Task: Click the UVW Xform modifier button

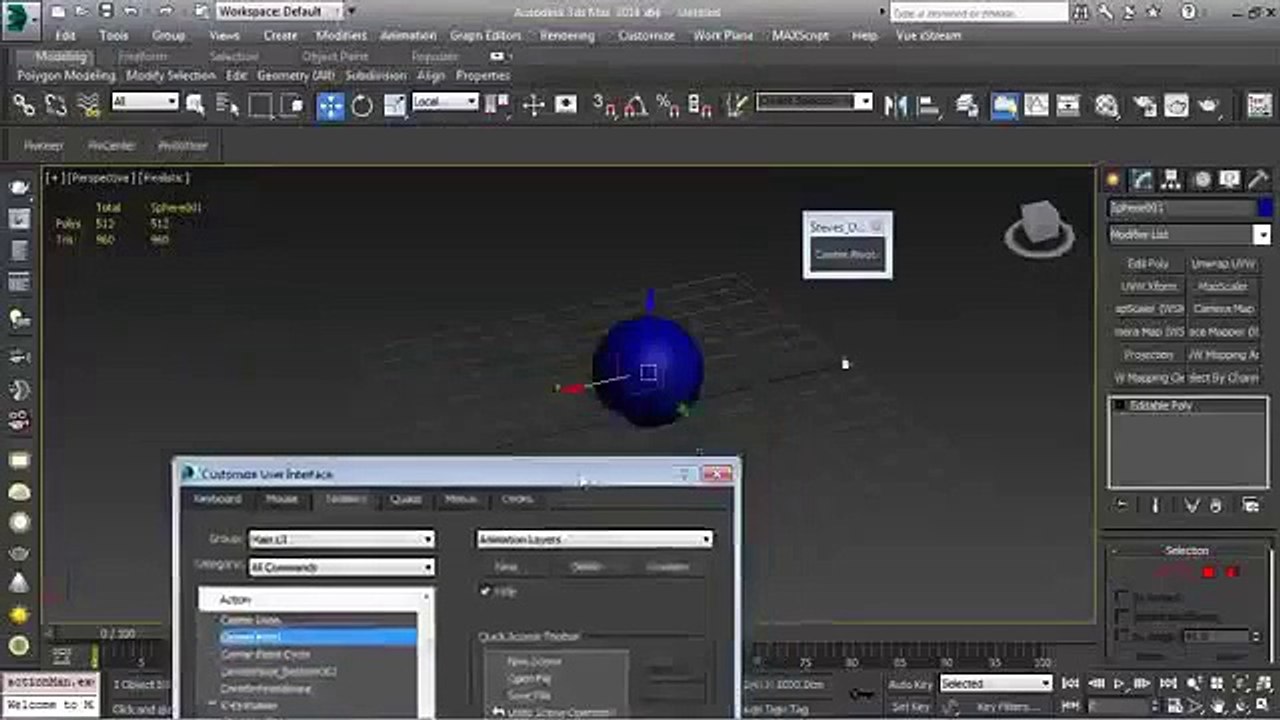Action: pyautogui.click(x=1148, y=286)
